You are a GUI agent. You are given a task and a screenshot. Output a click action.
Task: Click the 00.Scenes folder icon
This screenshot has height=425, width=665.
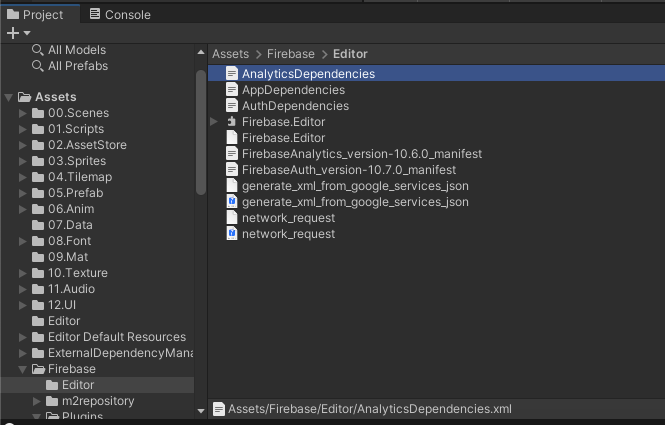(38, 113)
